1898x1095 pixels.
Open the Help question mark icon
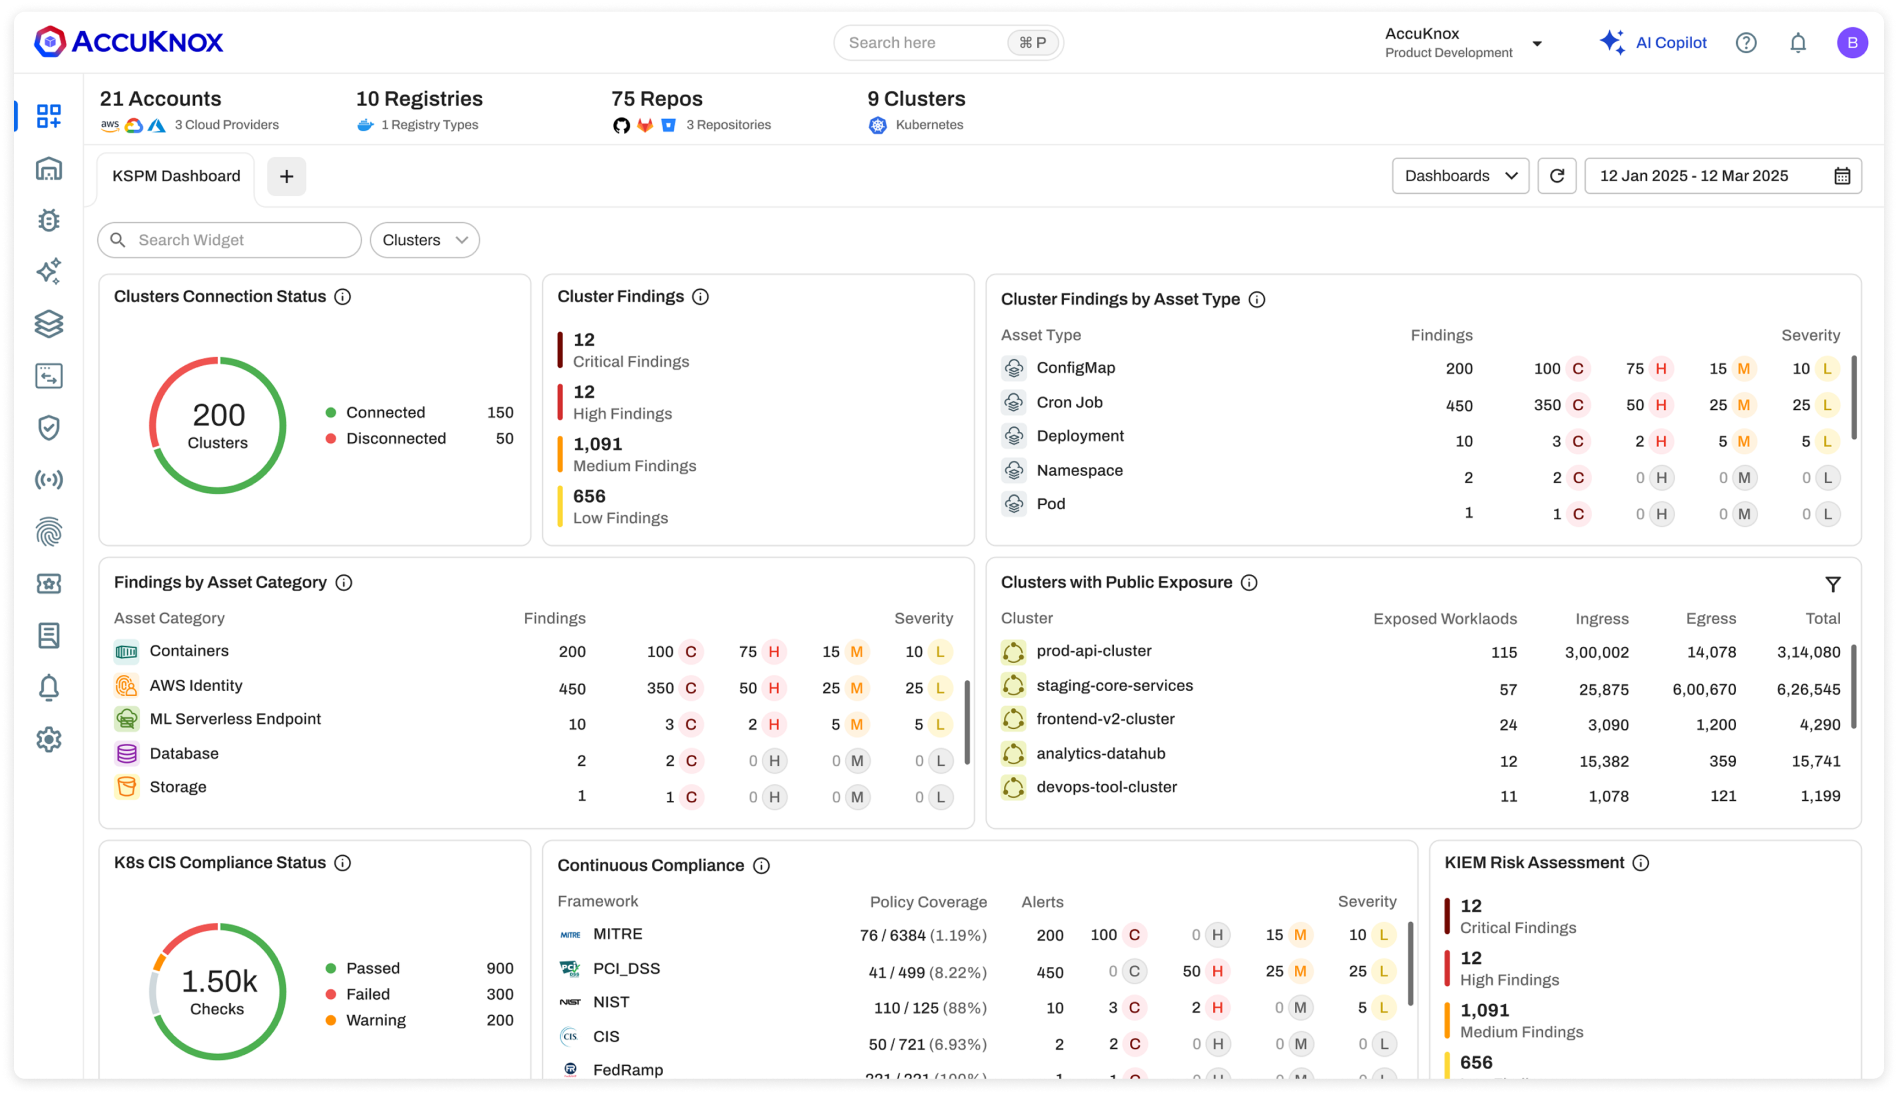pos(1746,42)
